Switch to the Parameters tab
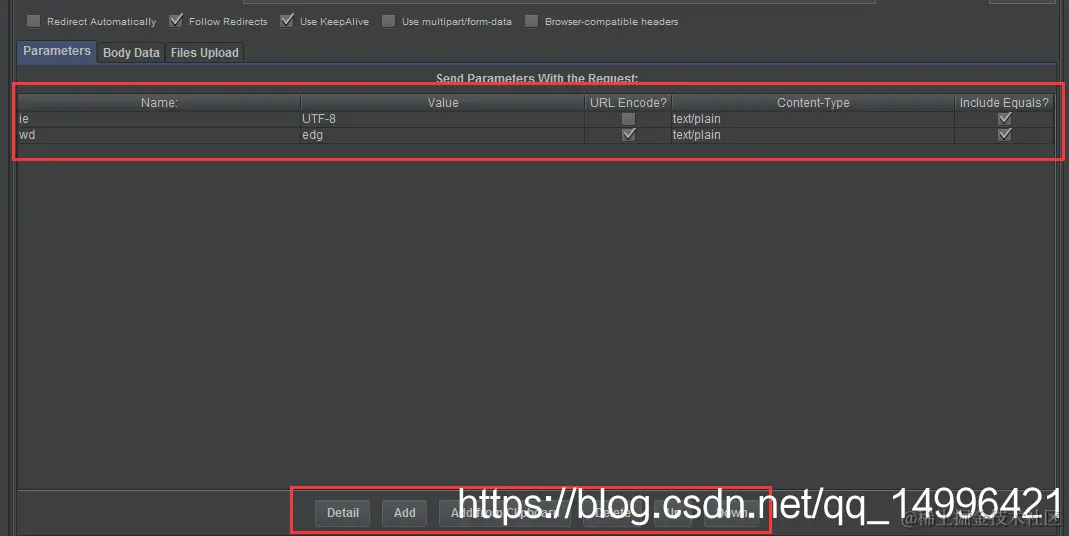Viewport: 1069px width, 536px height. point(57,52)
